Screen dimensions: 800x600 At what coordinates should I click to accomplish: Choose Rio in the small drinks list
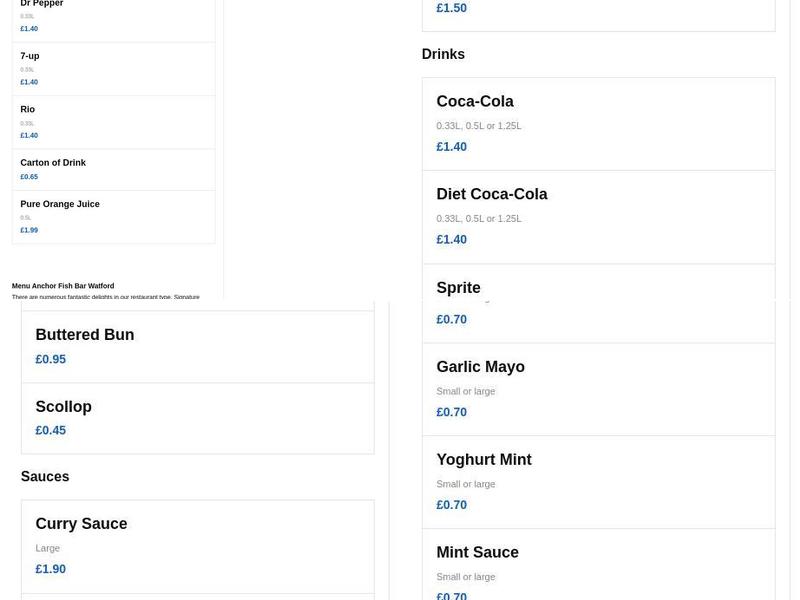(28, 110)
